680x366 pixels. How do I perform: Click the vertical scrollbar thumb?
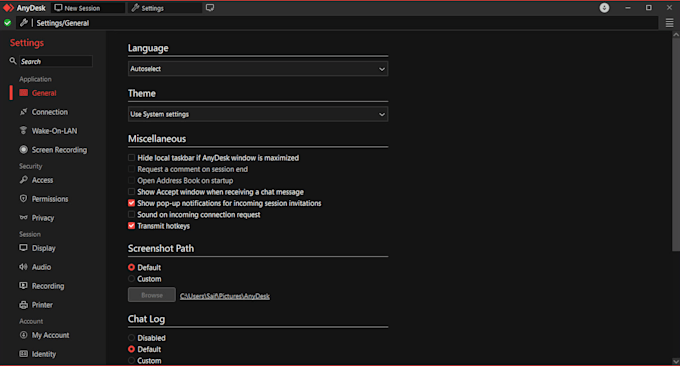[x=676, y=145]
